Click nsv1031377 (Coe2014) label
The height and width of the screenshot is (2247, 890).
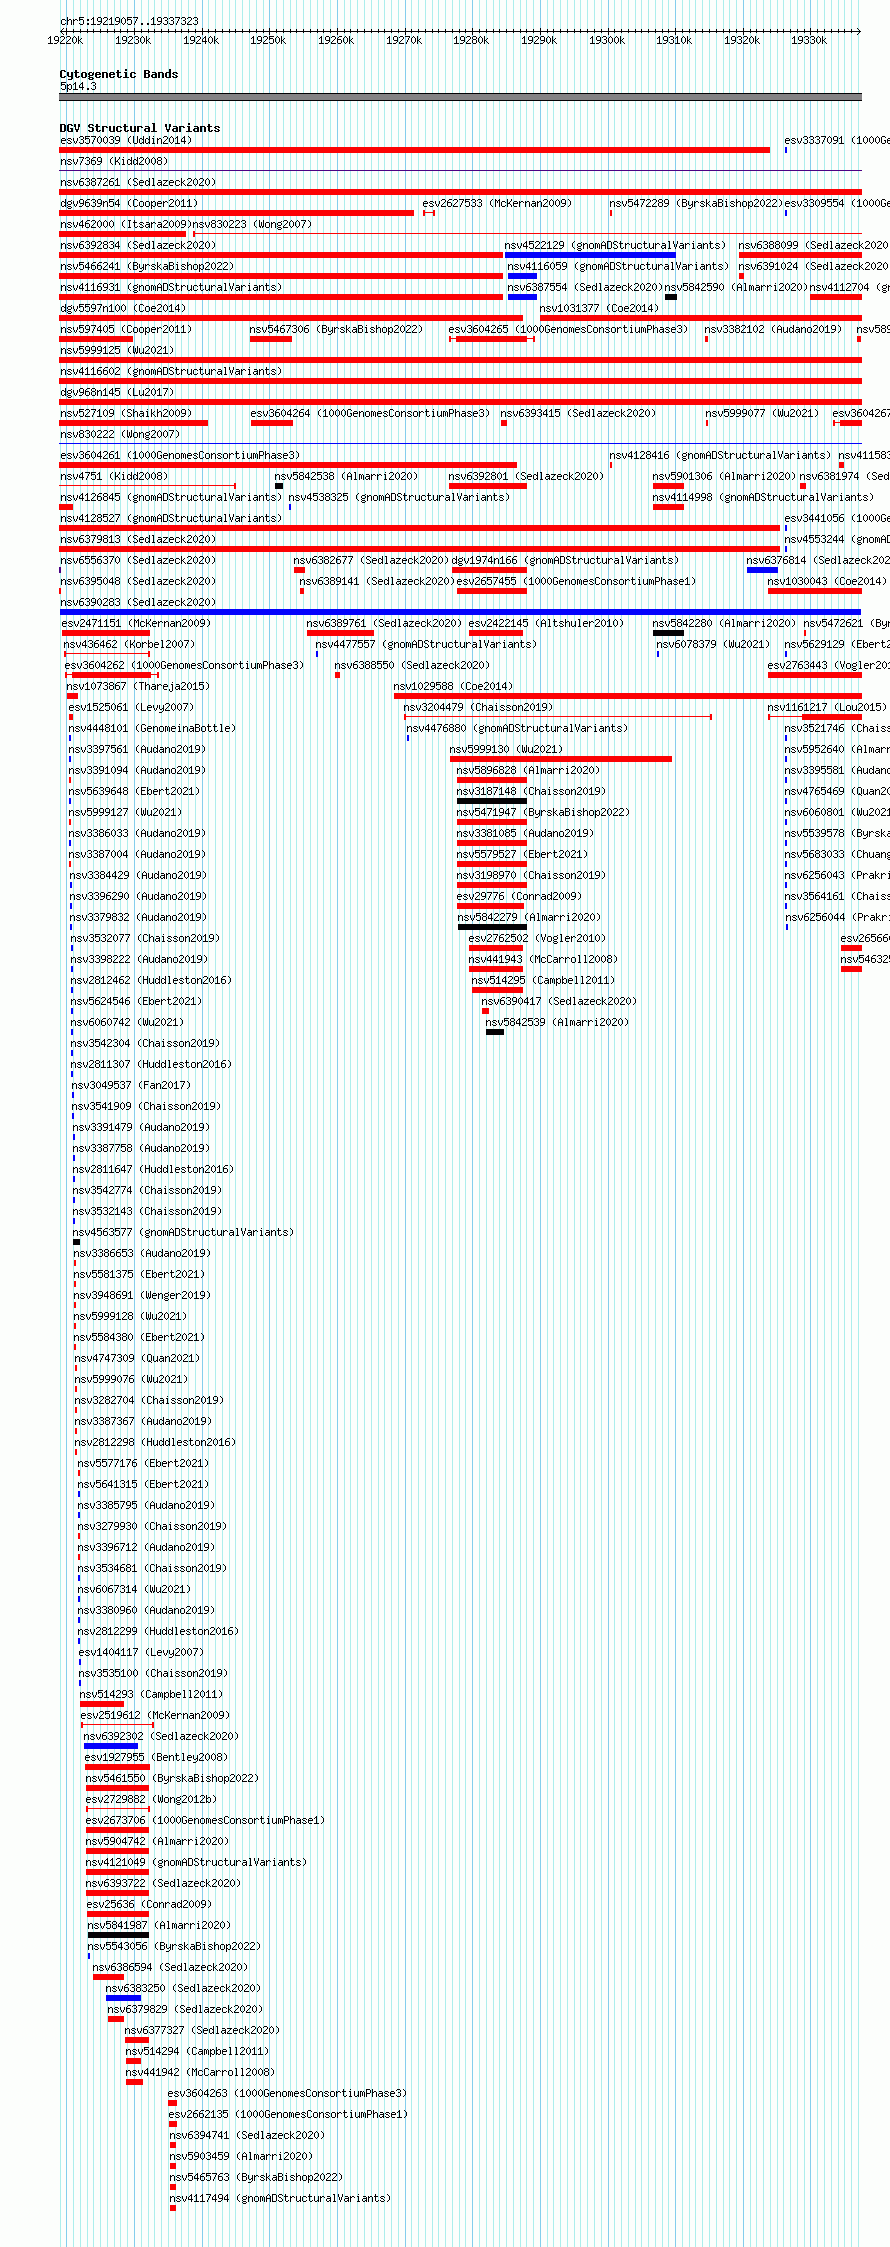tap(600, 308)
